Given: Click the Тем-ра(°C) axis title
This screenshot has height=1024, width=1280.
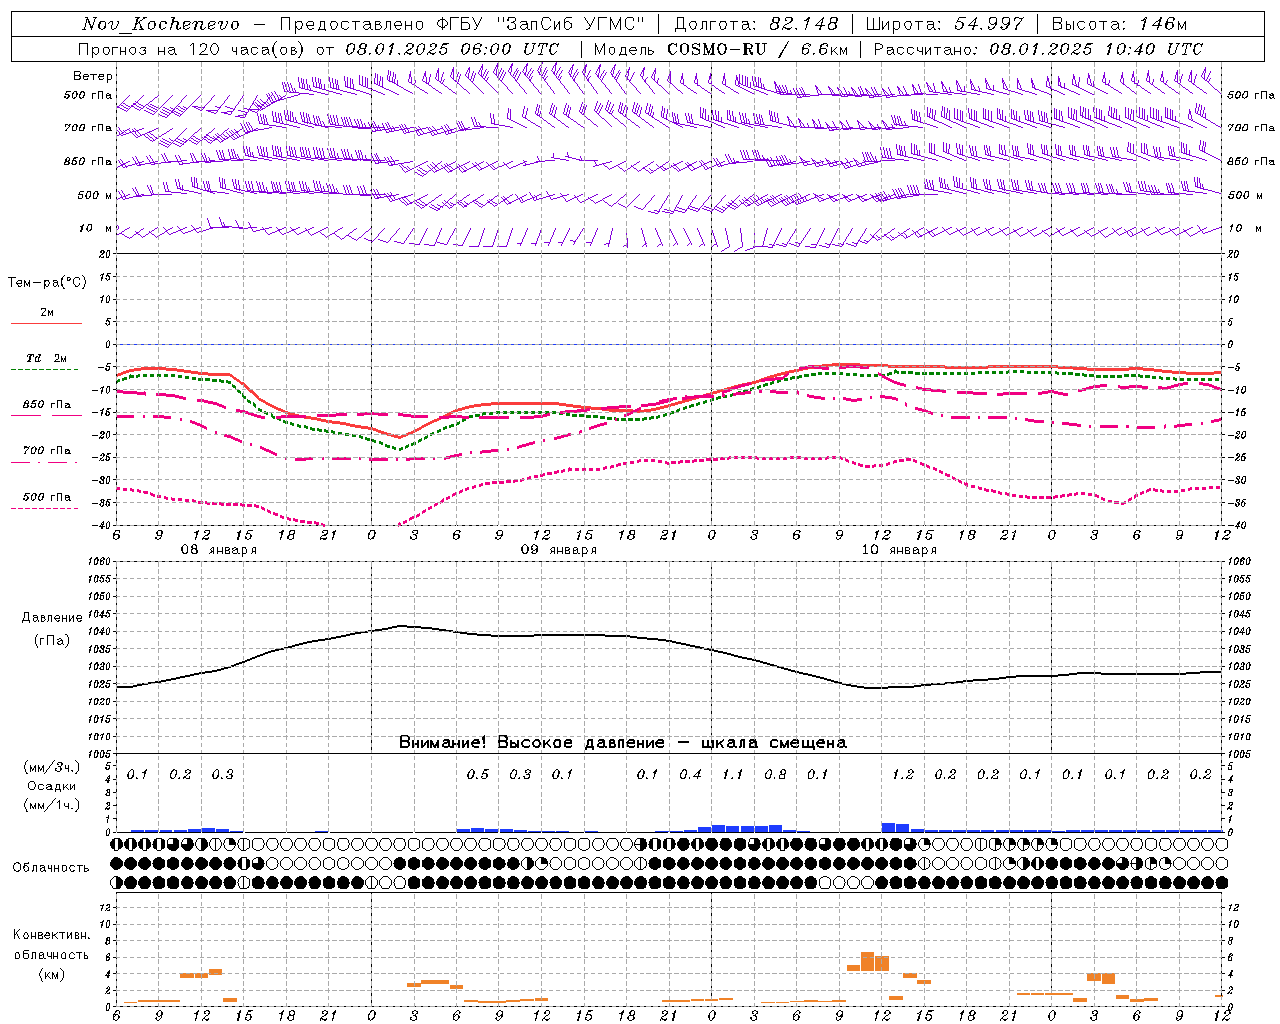Looking at the screenshot, I should click(47, 283).
